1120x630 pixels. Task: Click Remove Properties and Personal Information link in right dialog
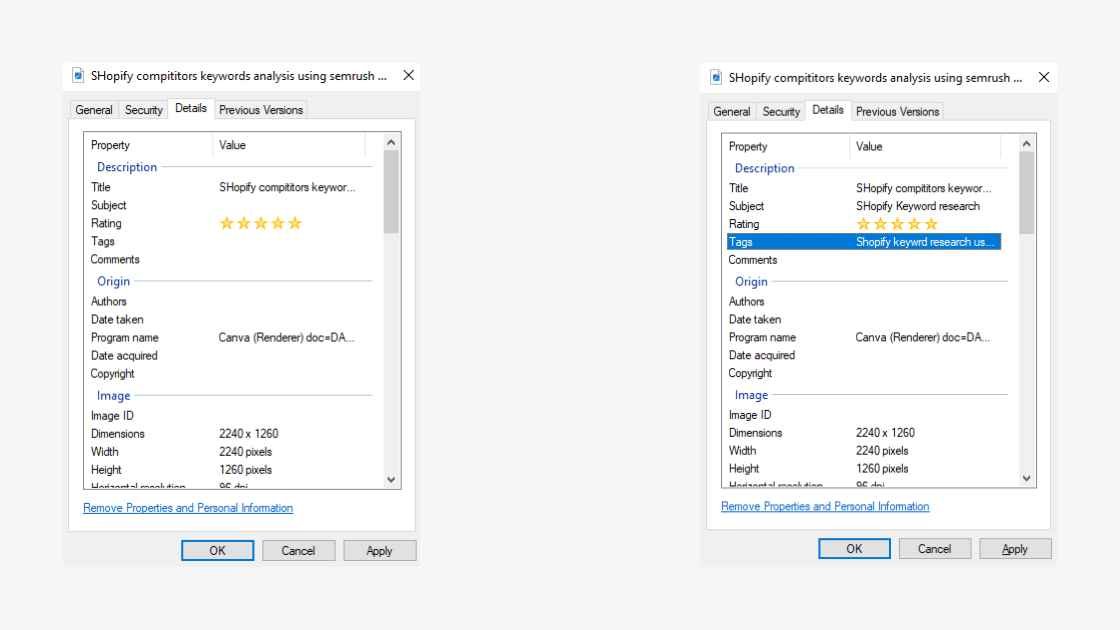[x=825, y=506]
